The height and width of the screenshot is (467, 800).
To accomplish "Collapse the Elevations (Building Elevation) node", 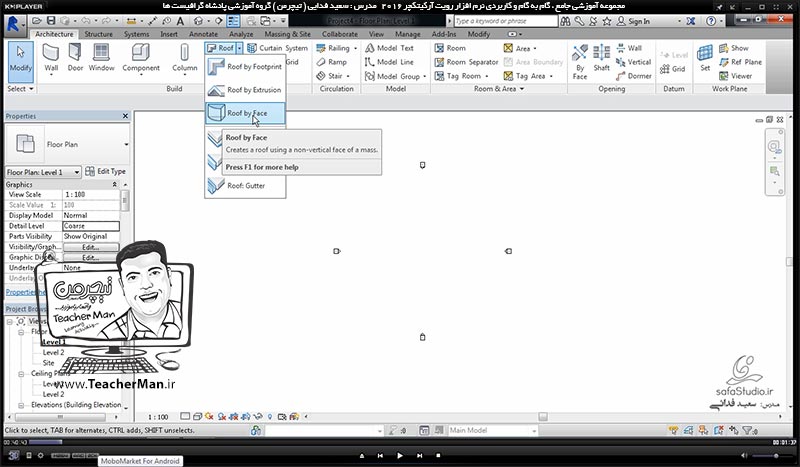I will [21, 405].
